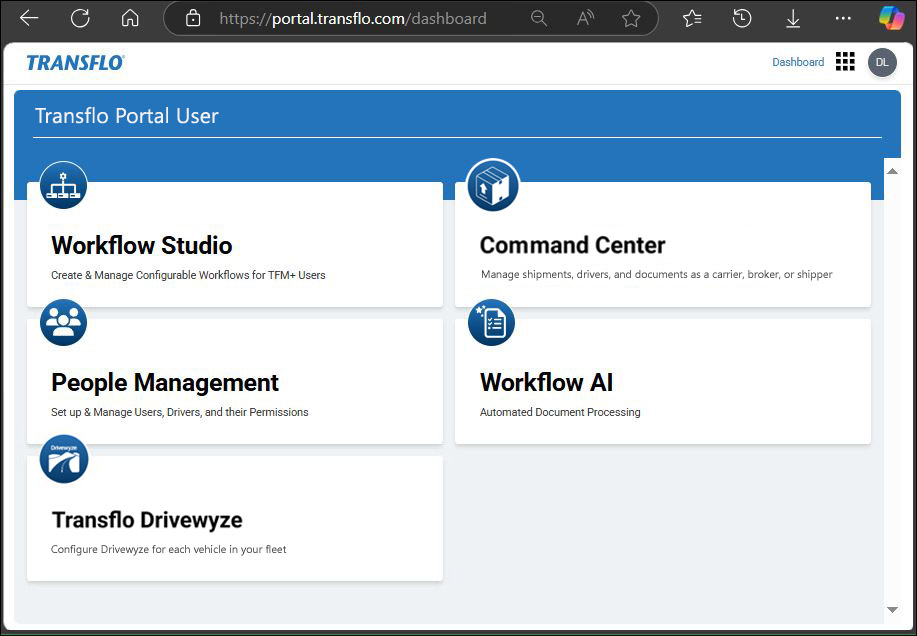Click the 'Transflo Portal User' heading
This screenshot has width=917, height=636.
coord(127,116)
